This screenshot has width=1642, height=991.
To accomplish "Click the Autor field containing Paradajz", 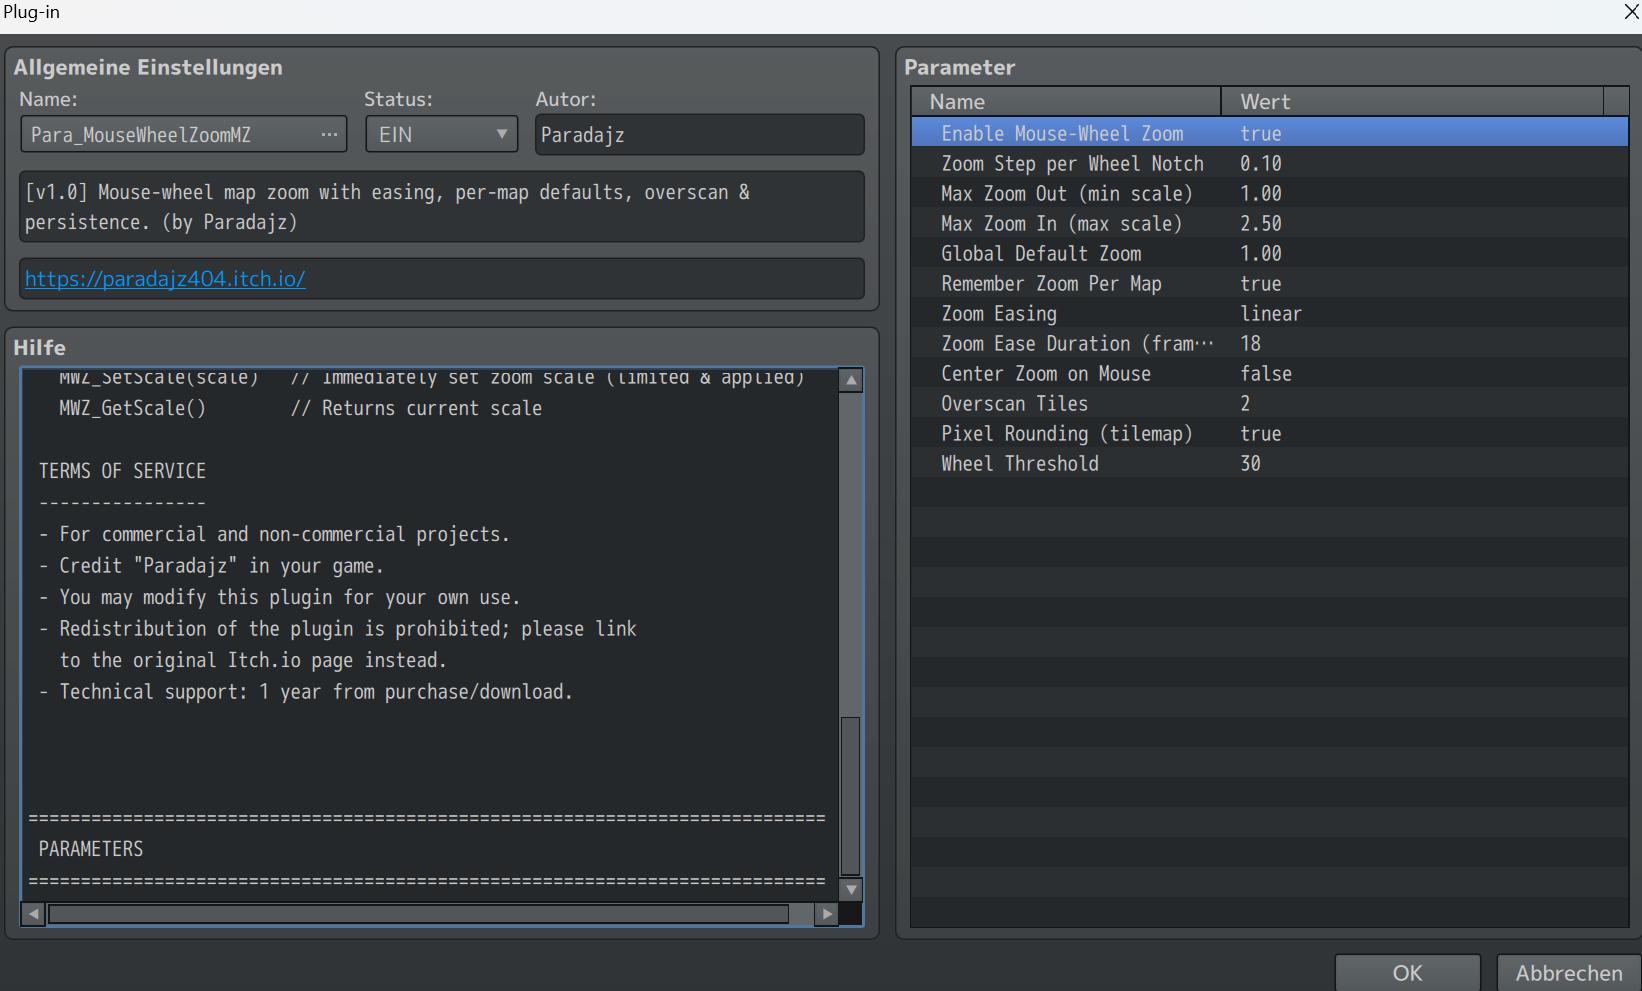I will tap(699, 134).
